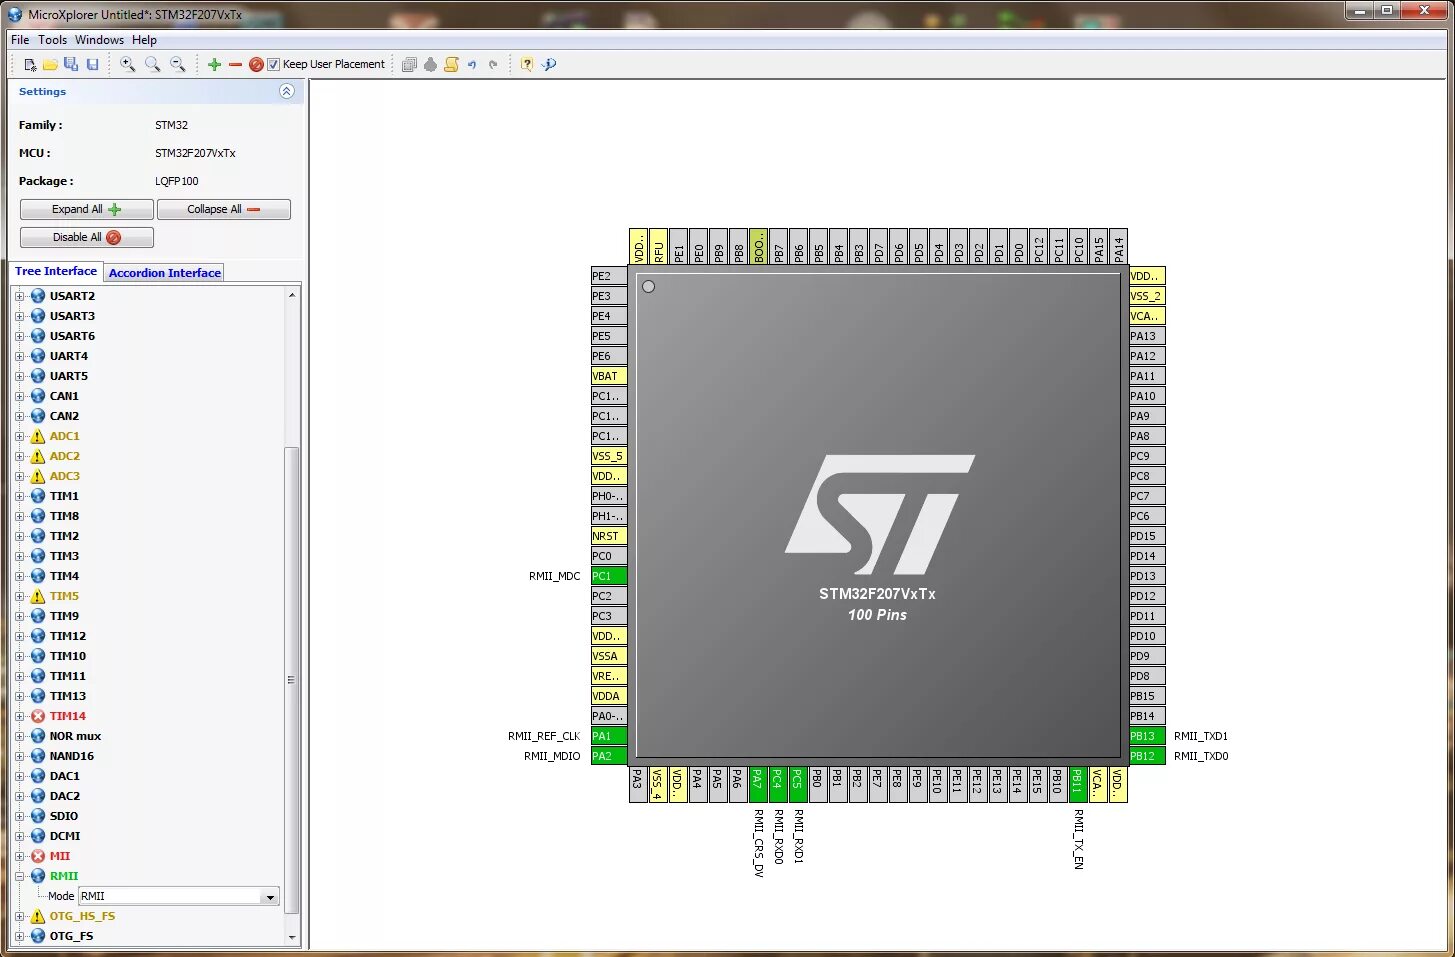Open the RMII Mode dropdown
Image resolution: width=1455 pixels, height=957 pixels.
270,896
